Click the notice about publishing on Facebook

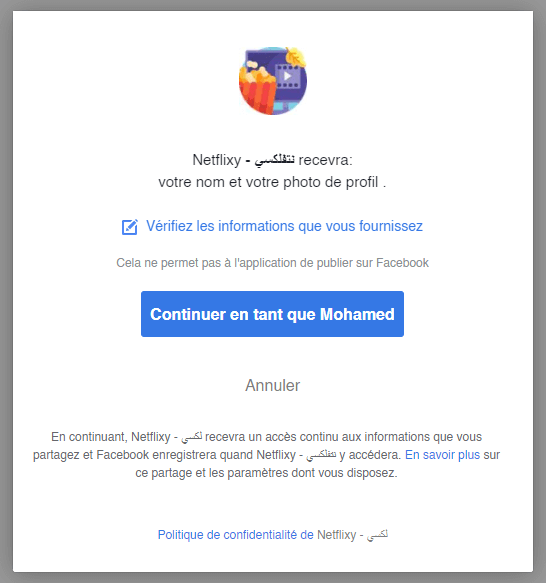click(272, 263)
